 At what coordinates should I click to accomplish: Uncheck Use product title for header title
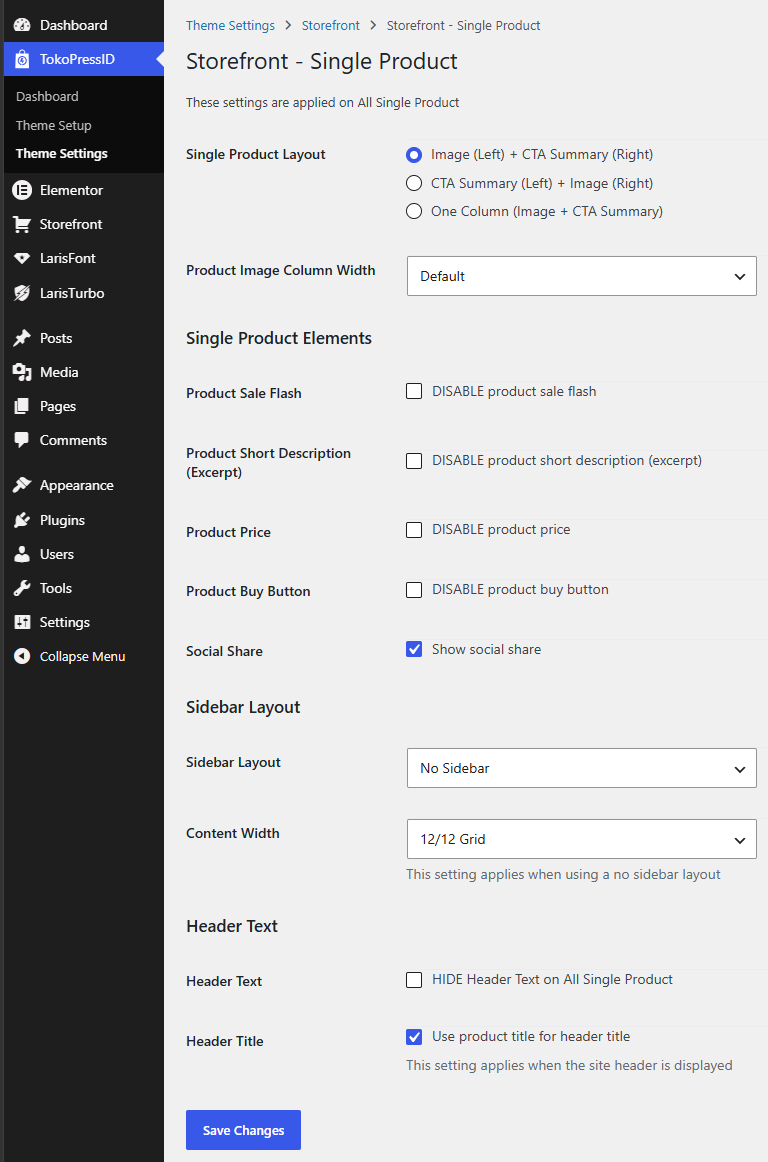[414, 1037]
